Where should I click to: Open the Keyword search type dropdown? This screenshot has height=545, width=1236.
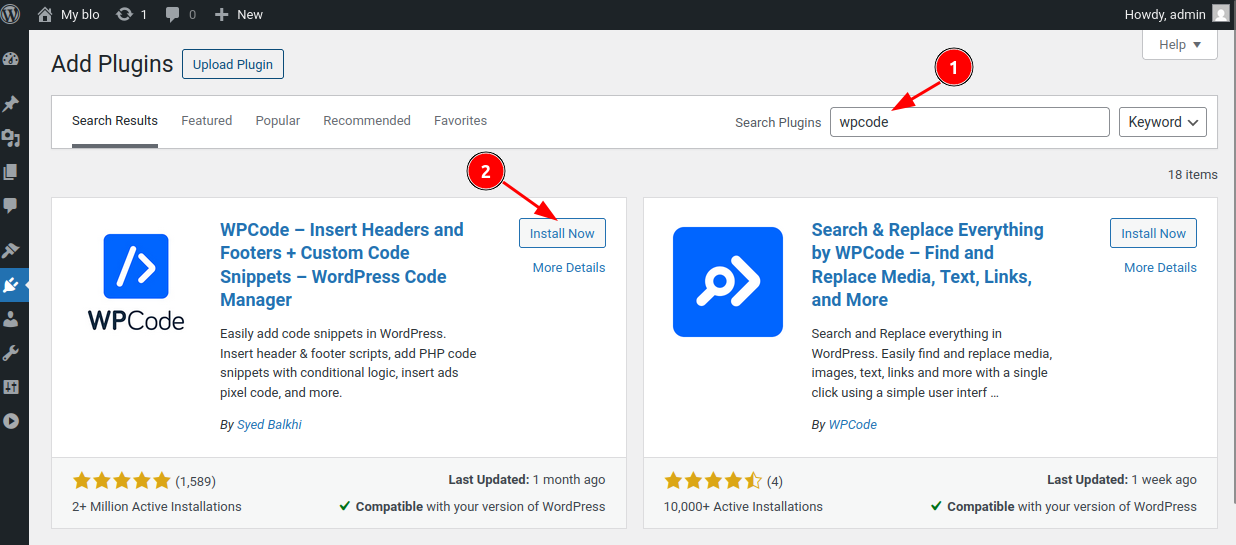[x=1162, y=122]
